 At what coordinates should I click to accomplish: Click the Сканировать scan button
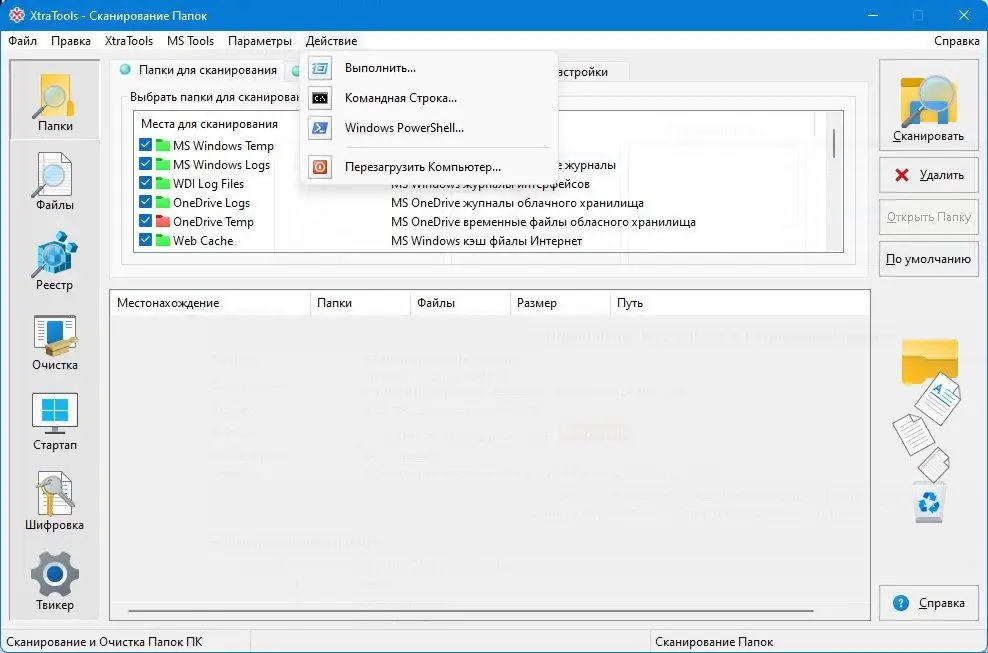pos(928,105)
